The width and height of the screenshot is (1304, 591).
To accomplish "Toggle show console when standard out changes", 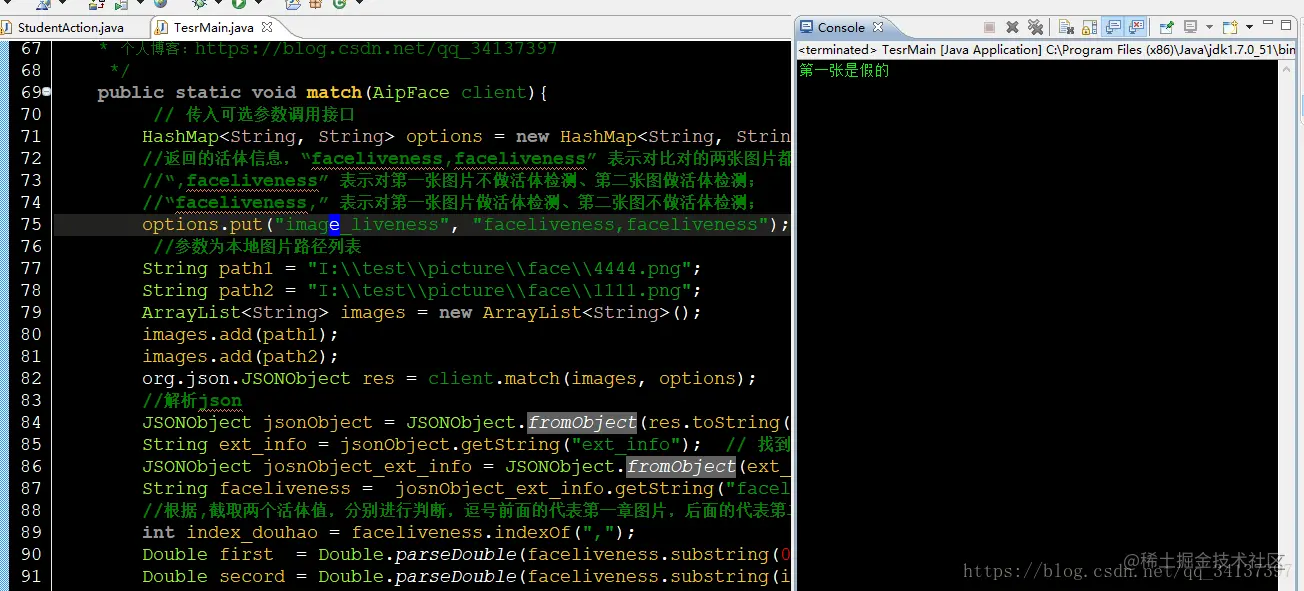I will 1113,27.
